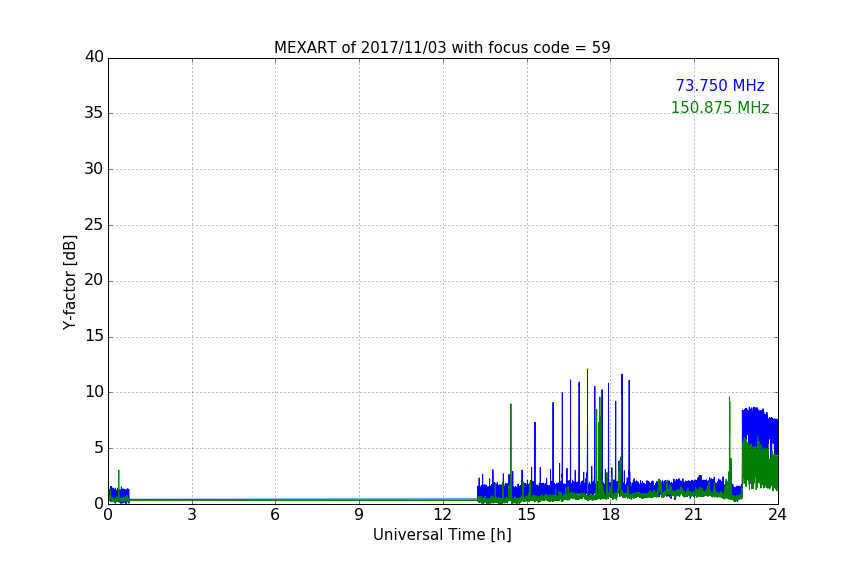The width and height of the screenshot is (864, 576).
Task: Click the y-axis tick label '15'
Action: pyautogui.click(x=94, y=336)
